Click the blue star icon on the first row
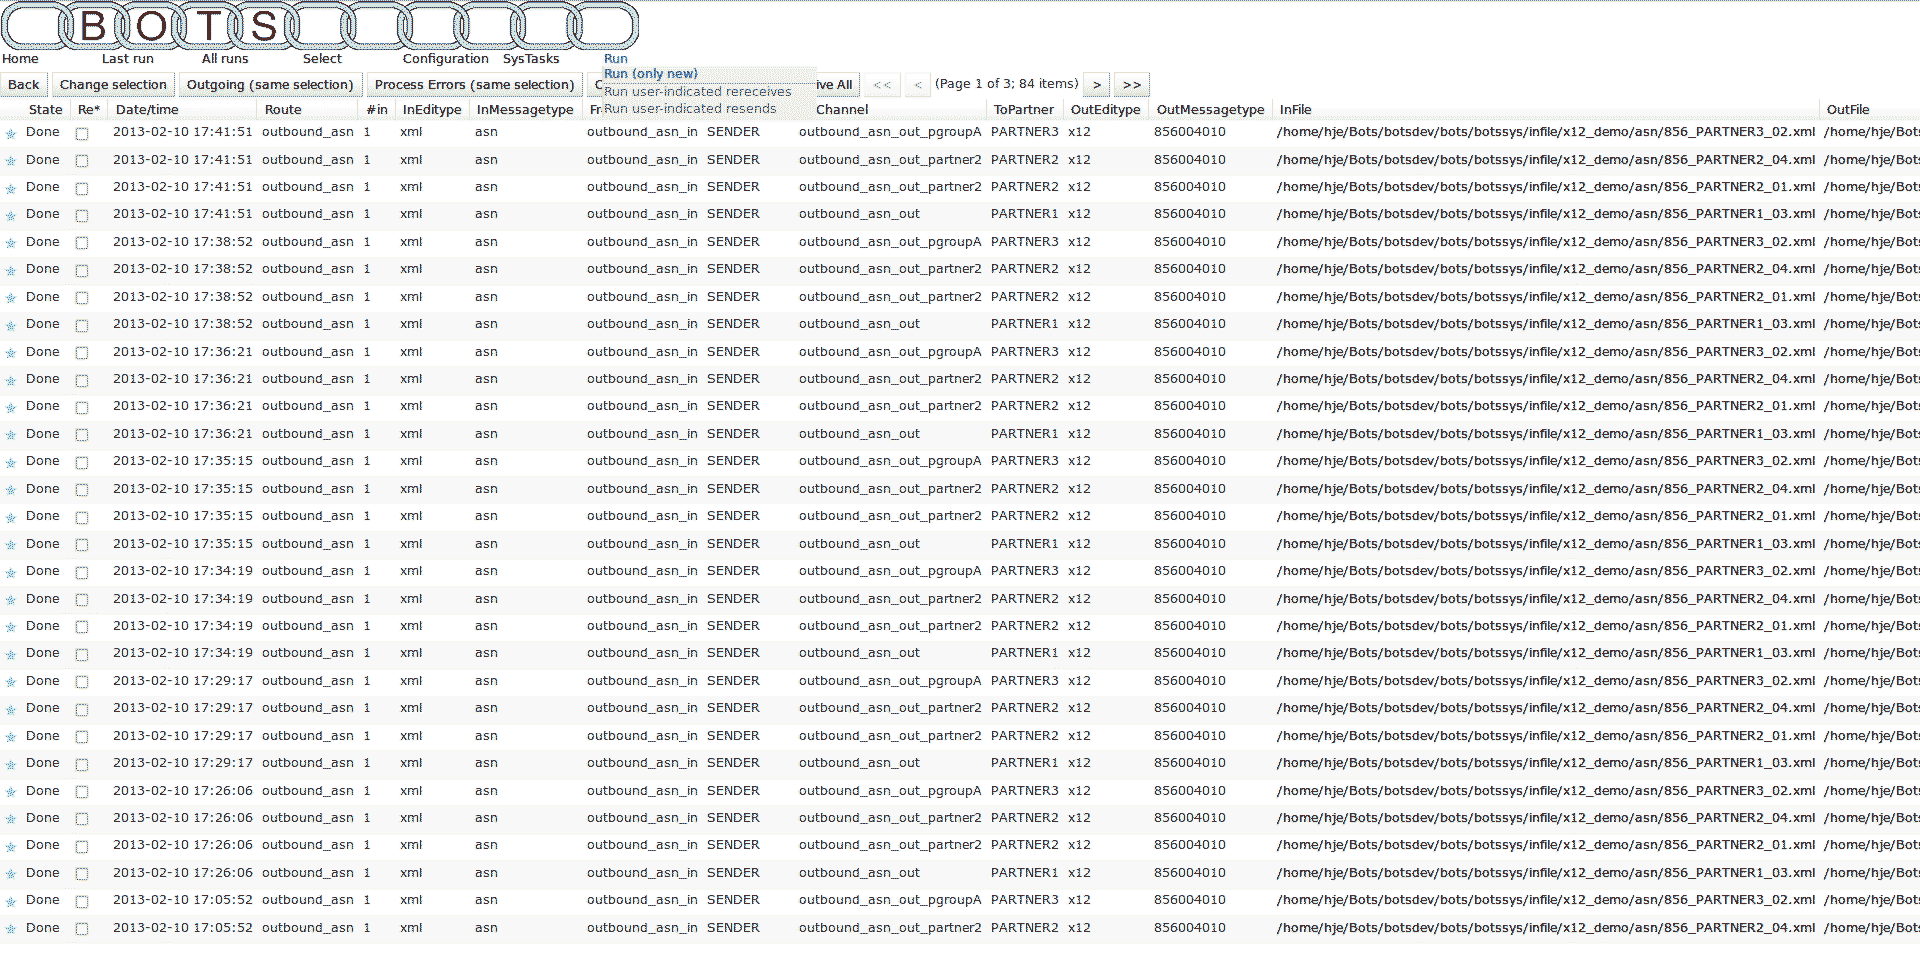 10,131
